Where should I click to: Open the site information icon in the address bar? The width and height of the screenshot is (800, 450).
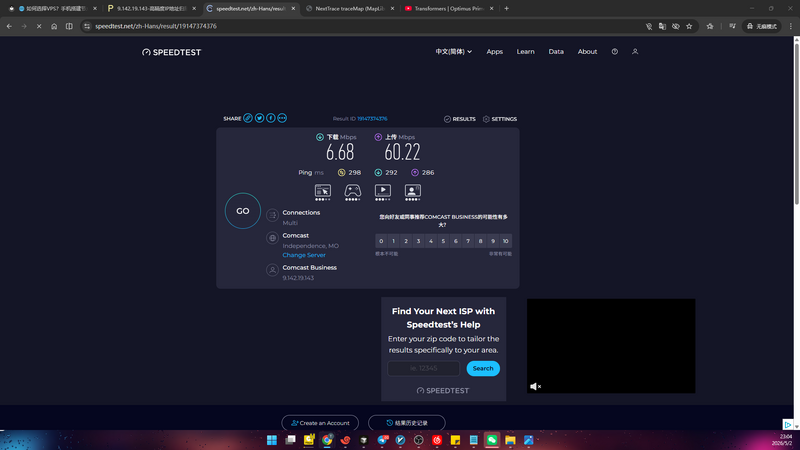87,26
